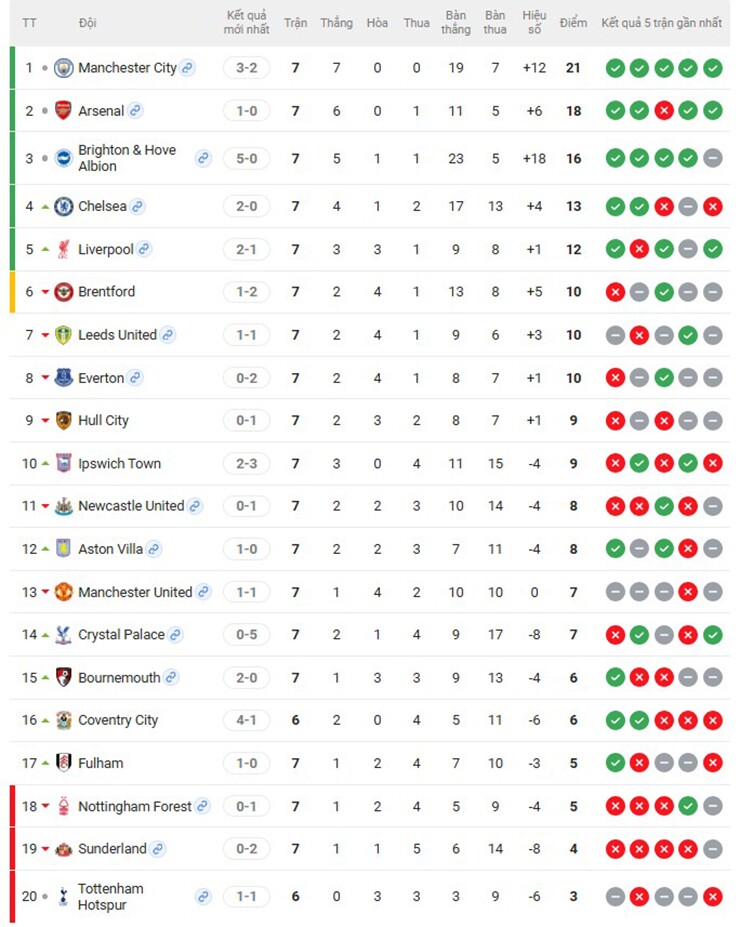Click the Hiệu số column header
This screenshot has height=927, width=740.
pyautogui.click(x=534, y=22)
